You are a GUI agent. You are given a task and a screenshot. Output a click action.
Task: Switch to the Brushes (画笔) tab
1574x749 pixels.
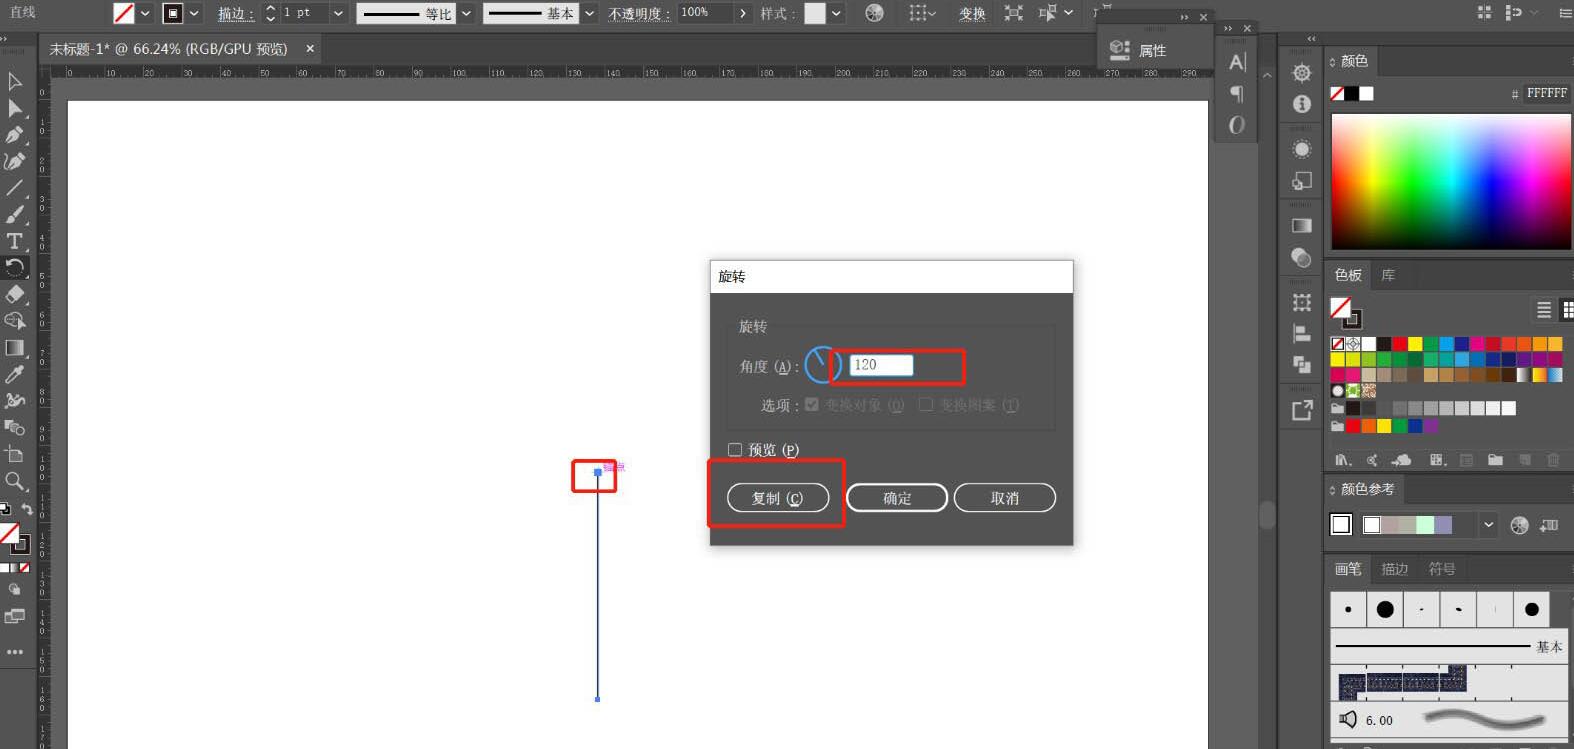[1348, 569]
